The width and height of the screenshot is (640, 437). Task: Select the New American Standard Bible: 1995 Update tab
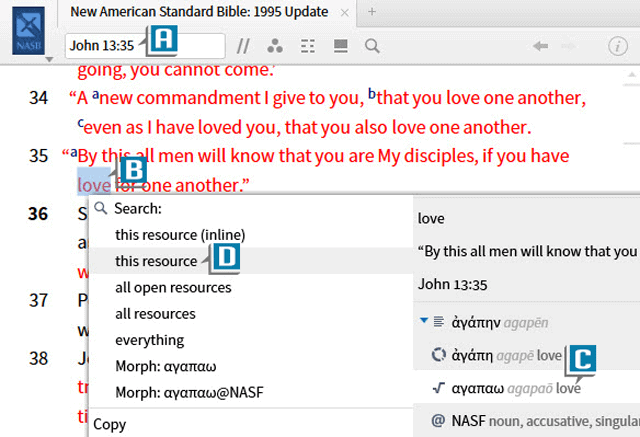click(199, 12)
